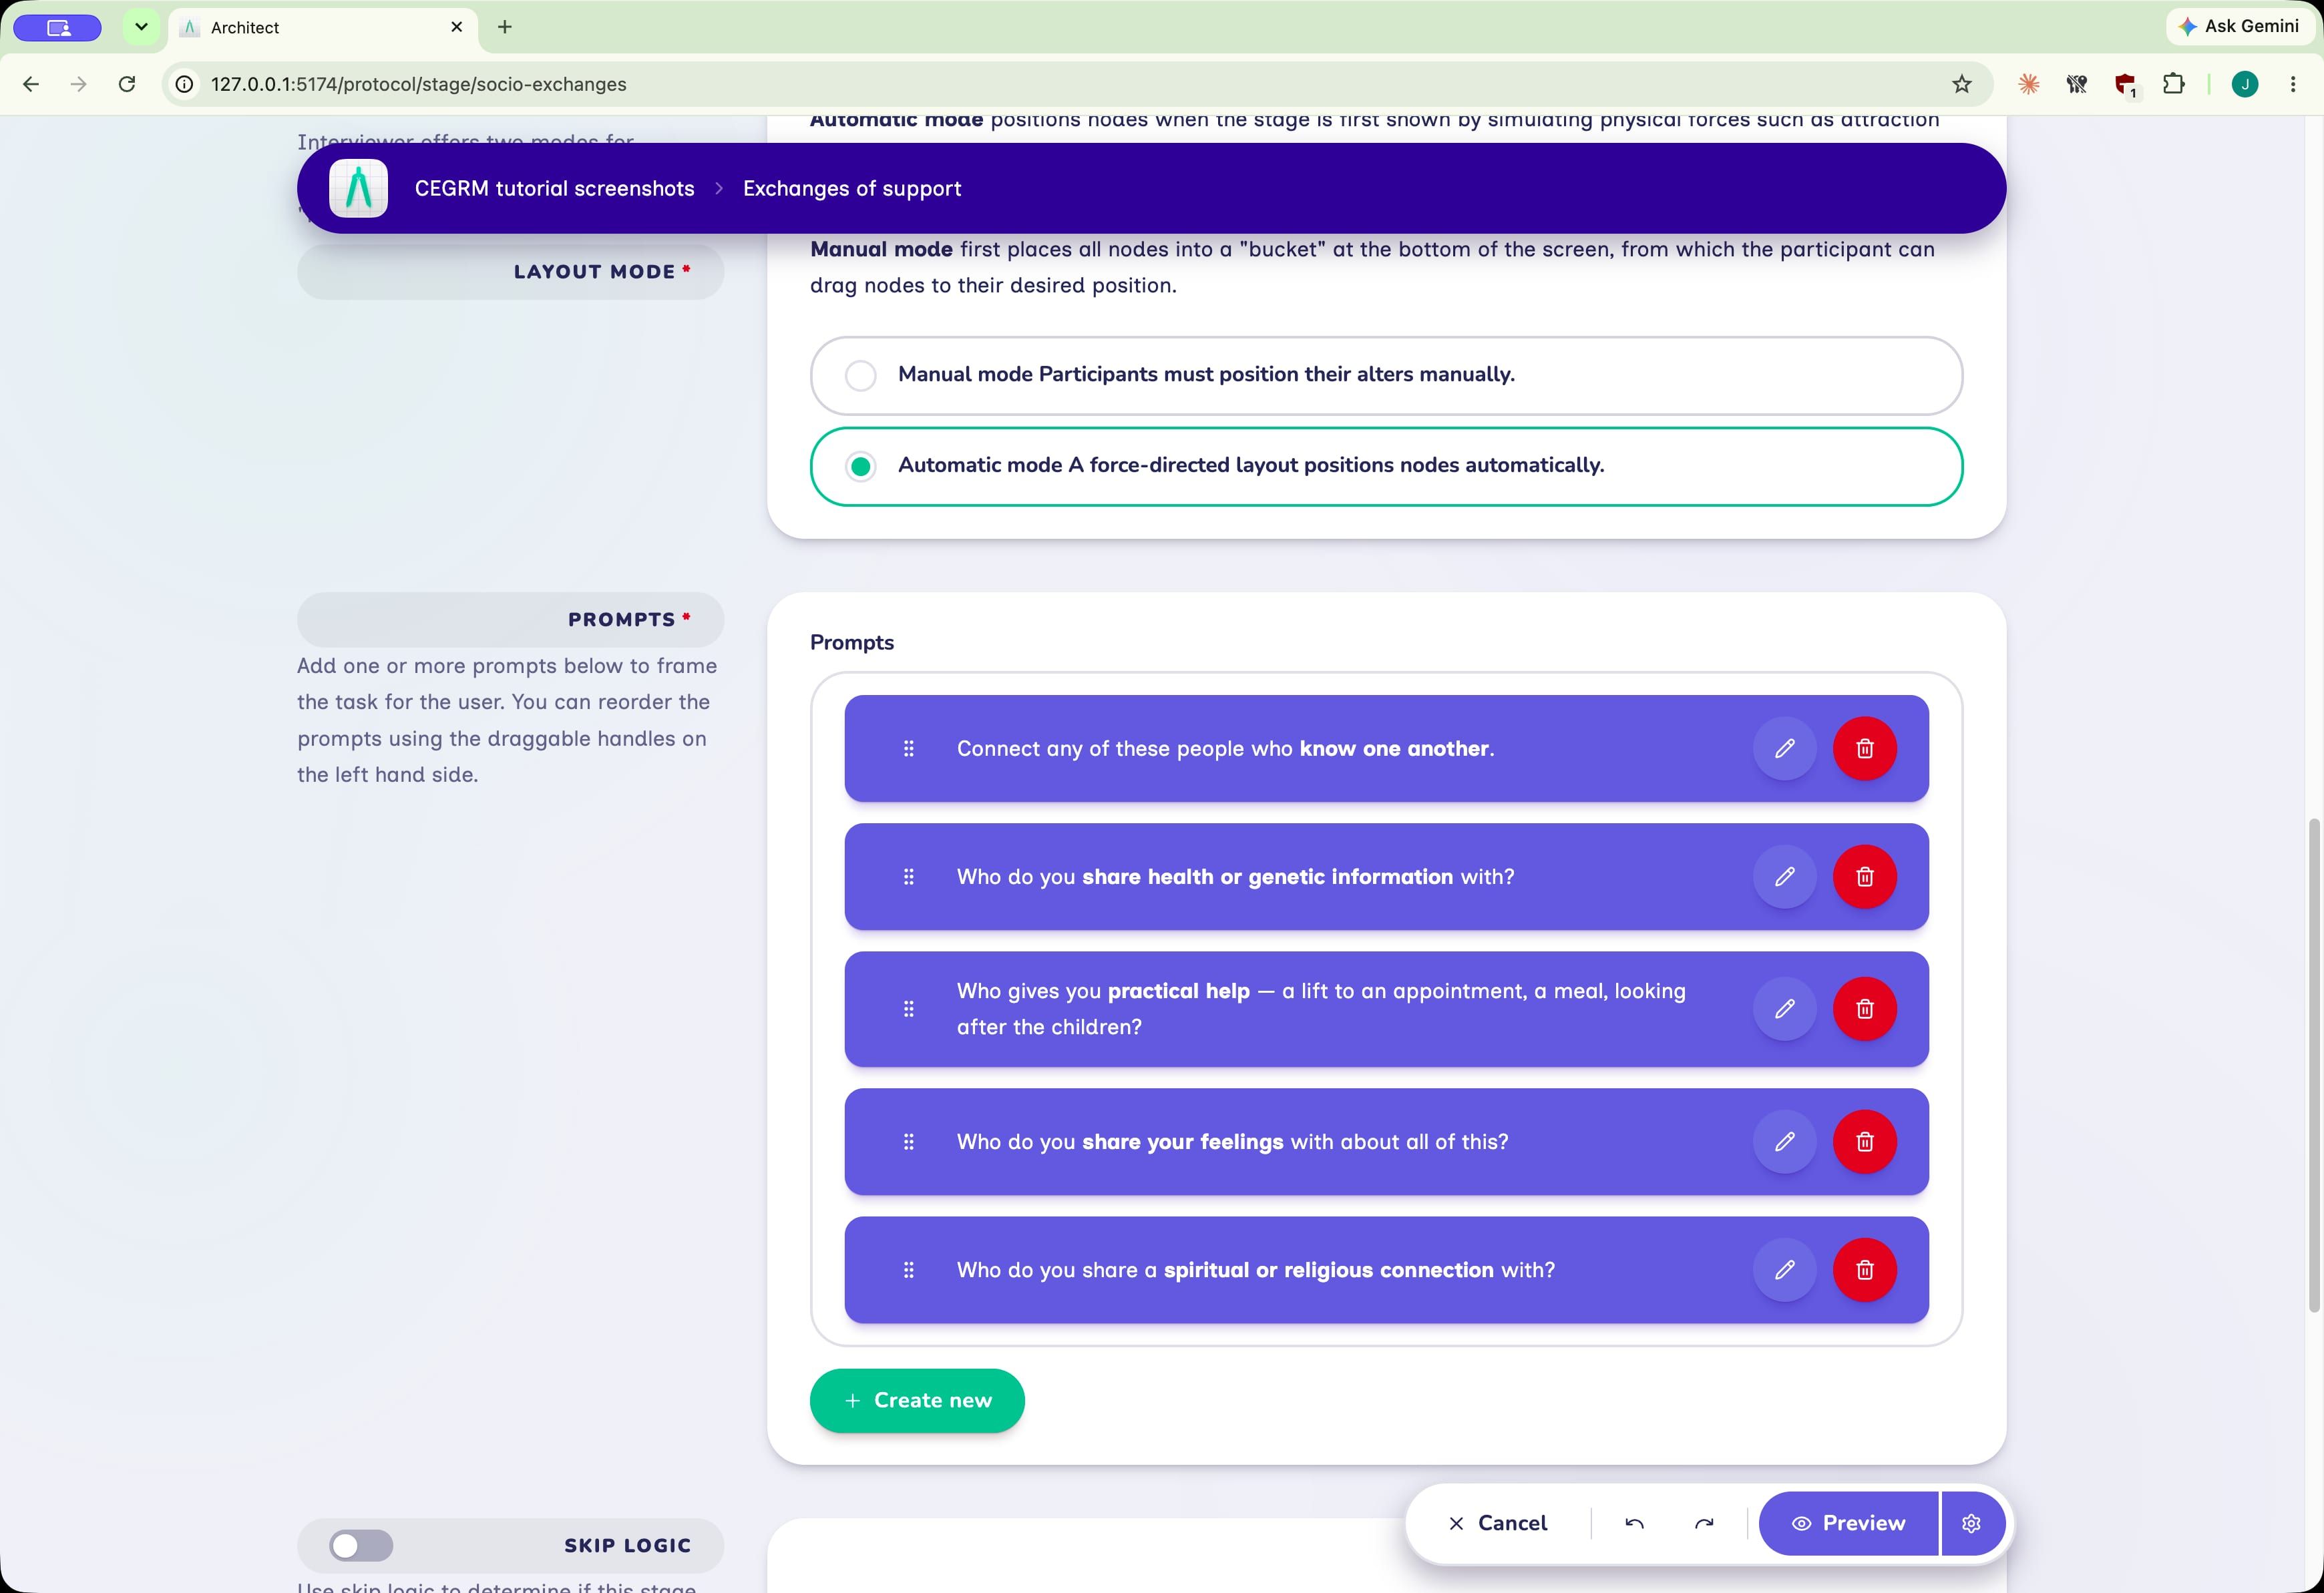The width and height of the screenshot is (2324, 1593).
Task: Click drag handle of 'know one another' prompt
Action: coord(908,748)
